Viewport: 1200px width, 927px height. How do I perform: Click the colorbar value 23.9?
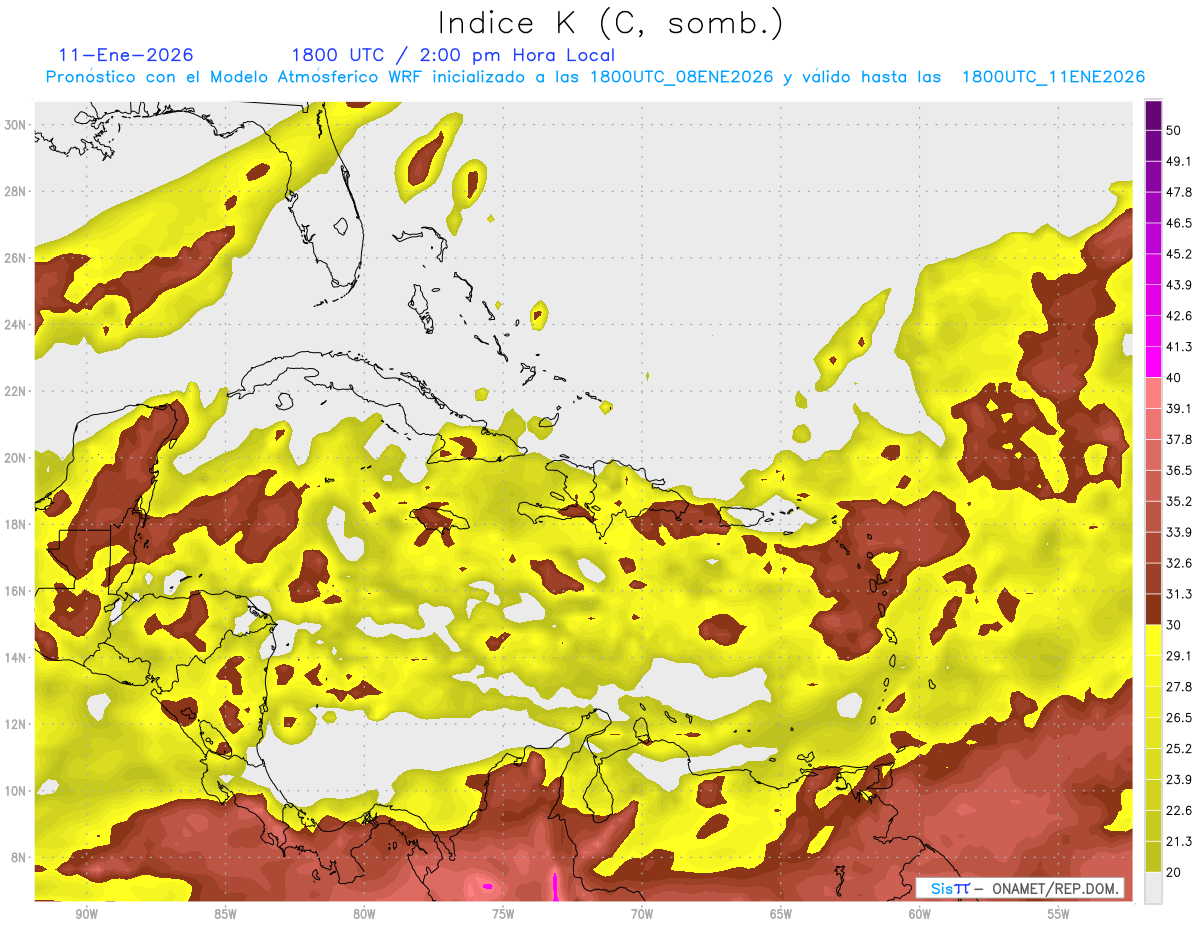pyautogui.click(x=1179, y=780)
